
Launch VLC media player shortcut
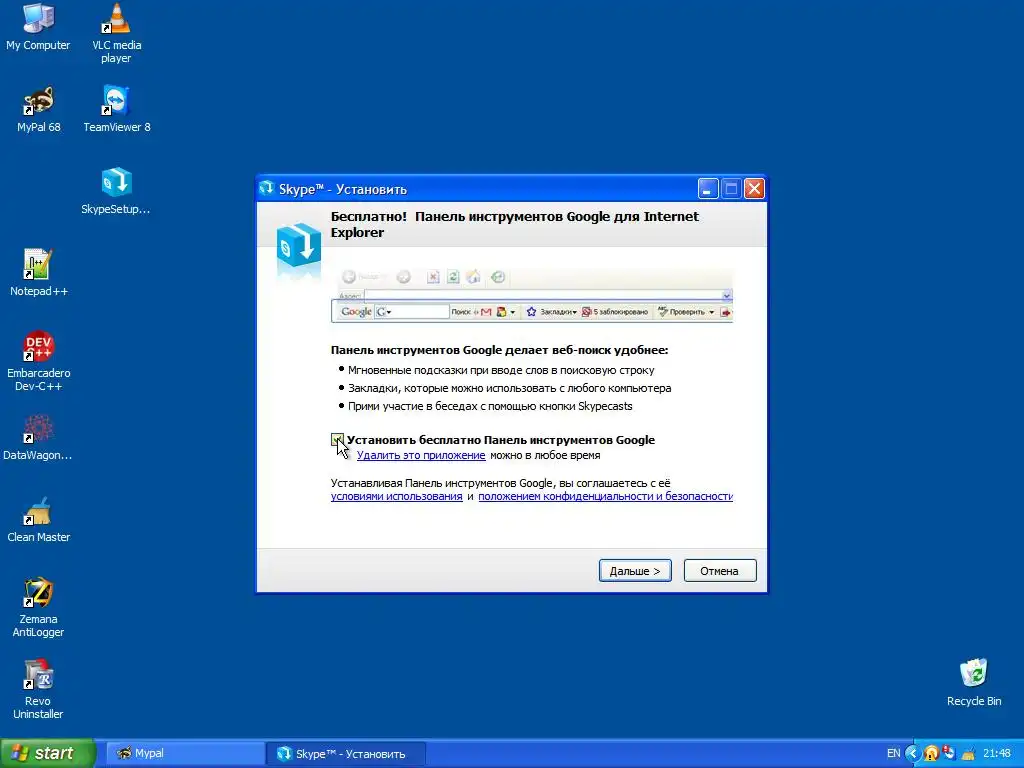(x=116, y=33)
